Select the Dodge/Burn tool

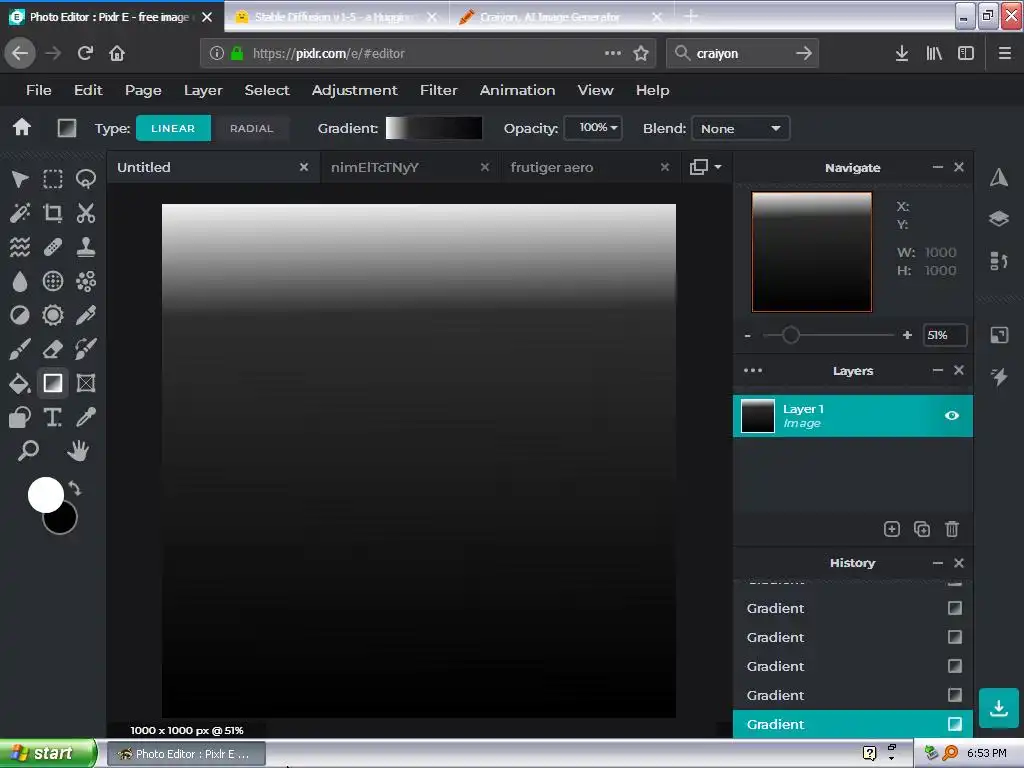click(20, 315)
